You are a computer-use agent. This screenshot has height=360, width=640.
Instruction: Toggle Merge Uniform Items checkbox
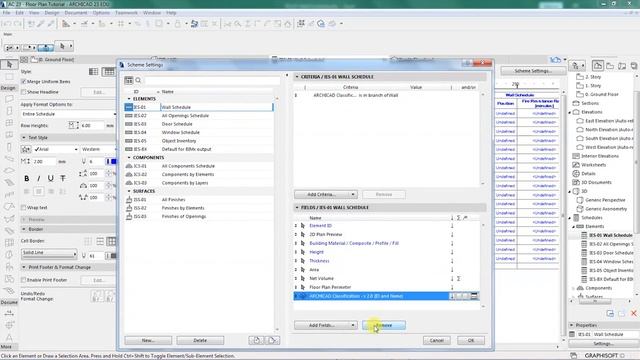(23, 82)
